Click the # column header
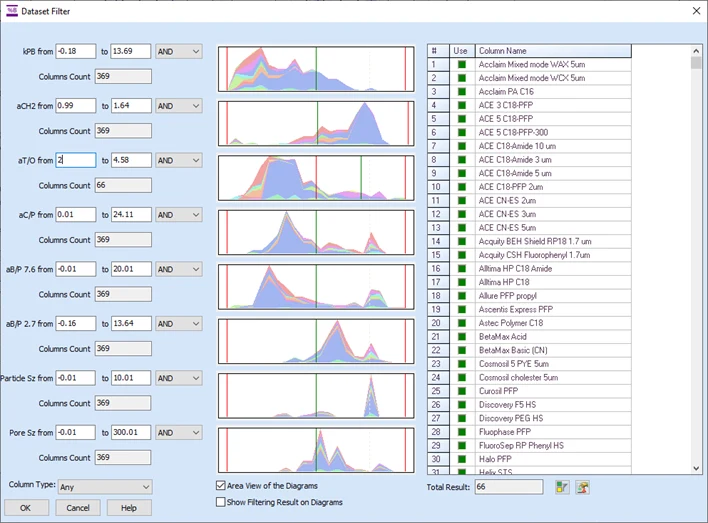This screenshot has height=523, width=708. (x=438, y=51)
